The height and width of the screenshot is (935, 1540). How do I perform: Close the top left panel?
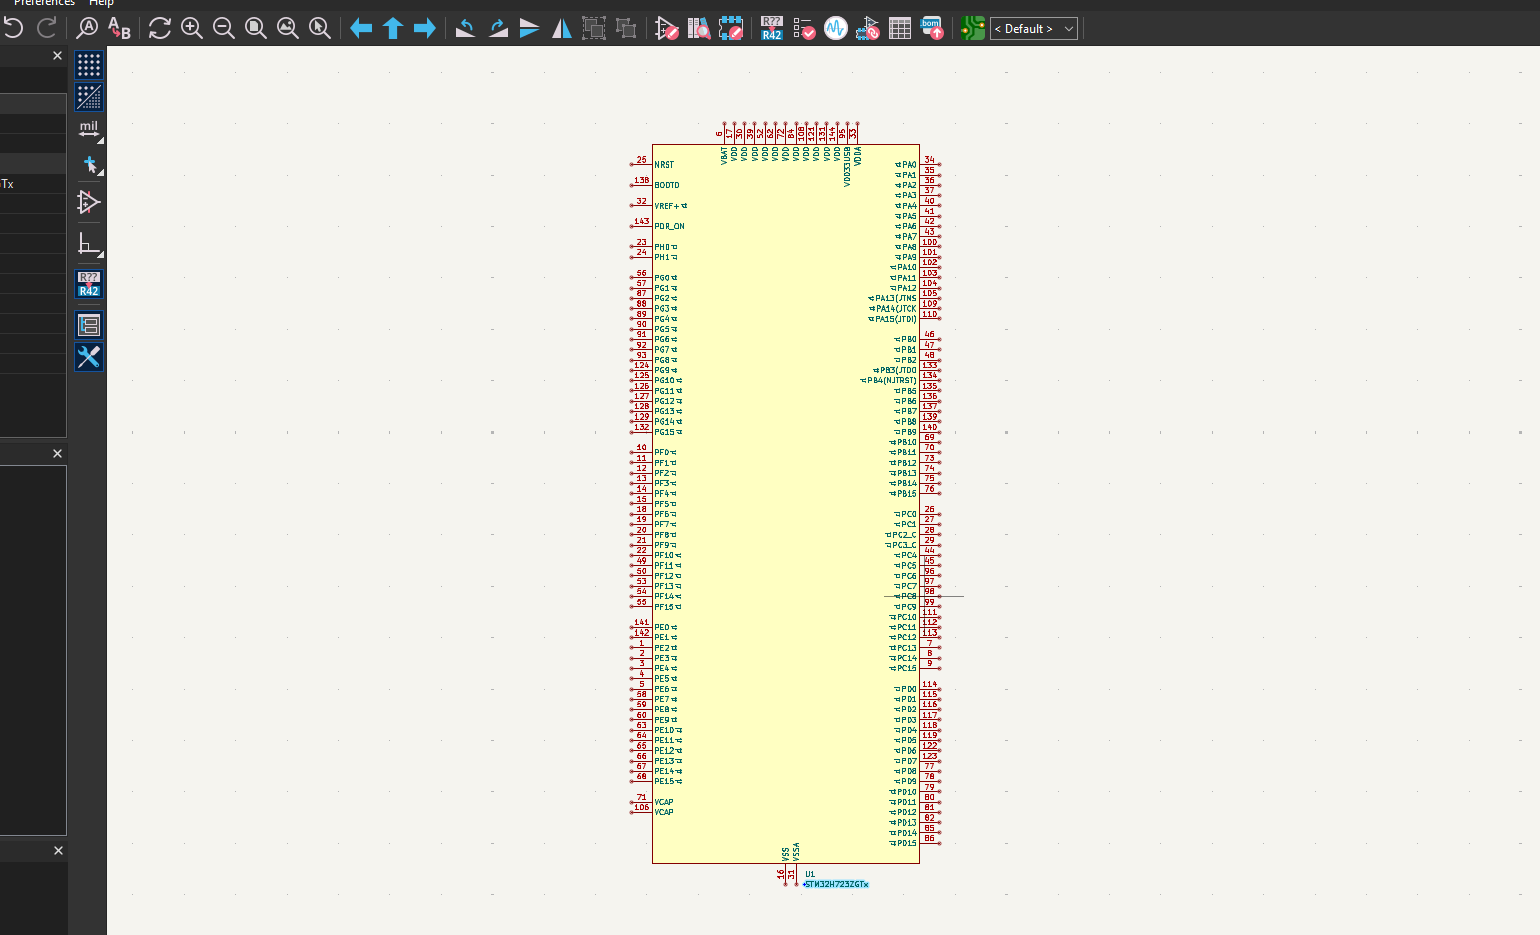57,56
